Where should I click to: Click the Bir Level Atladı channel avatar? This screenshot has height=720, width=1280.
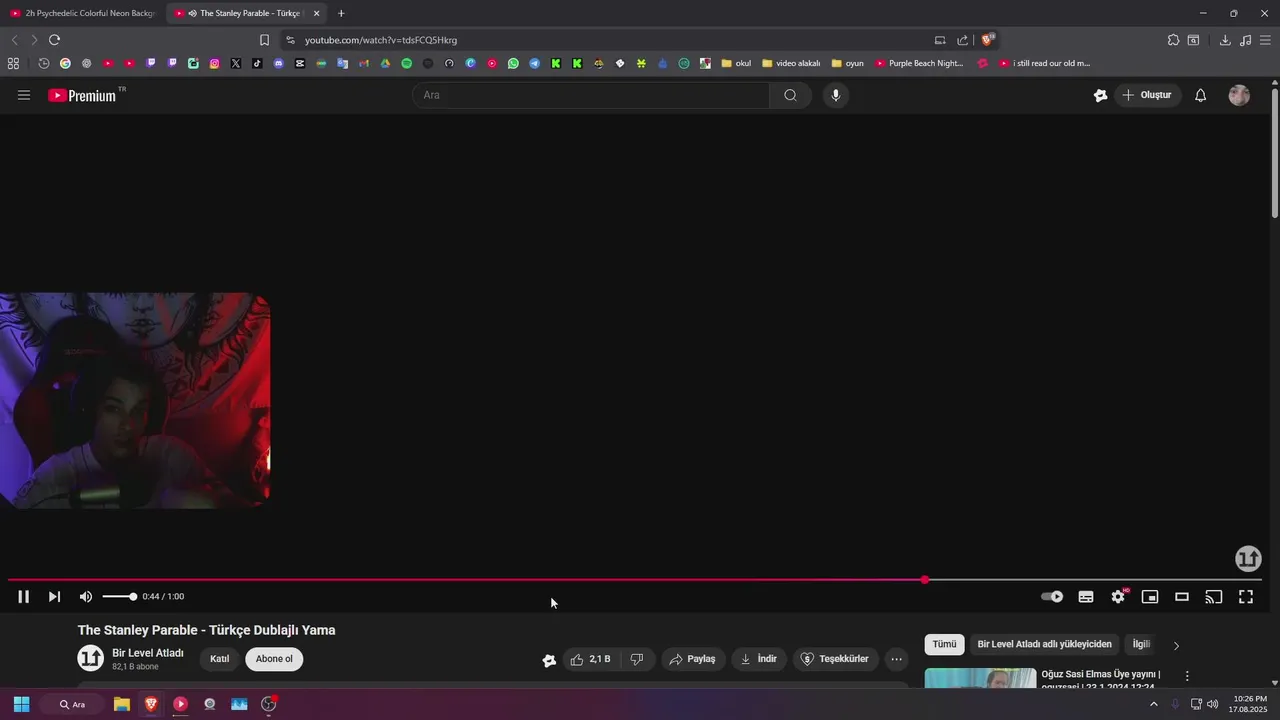coord(91,658)
